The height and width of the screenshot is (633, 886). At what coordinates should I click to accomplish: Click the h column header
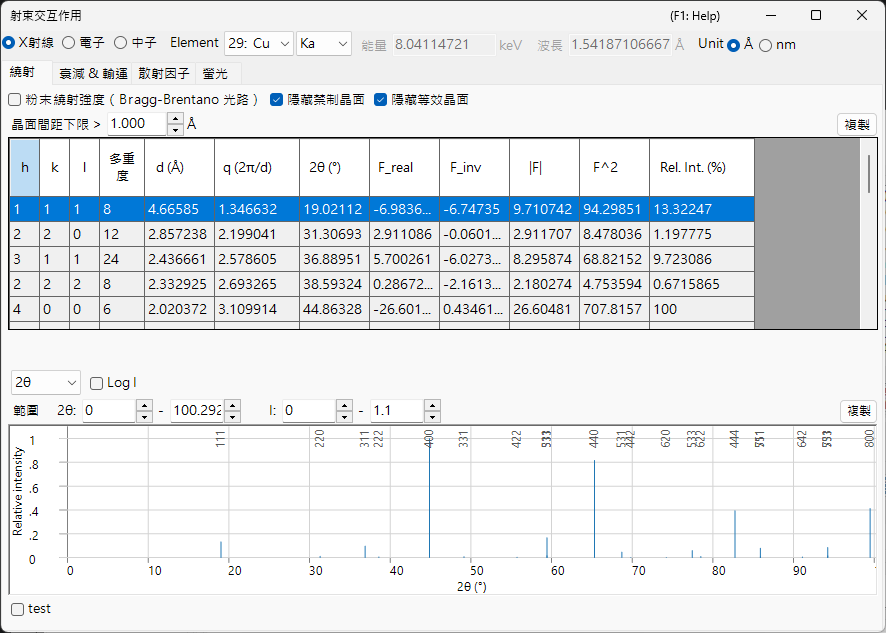click(24, 168)
